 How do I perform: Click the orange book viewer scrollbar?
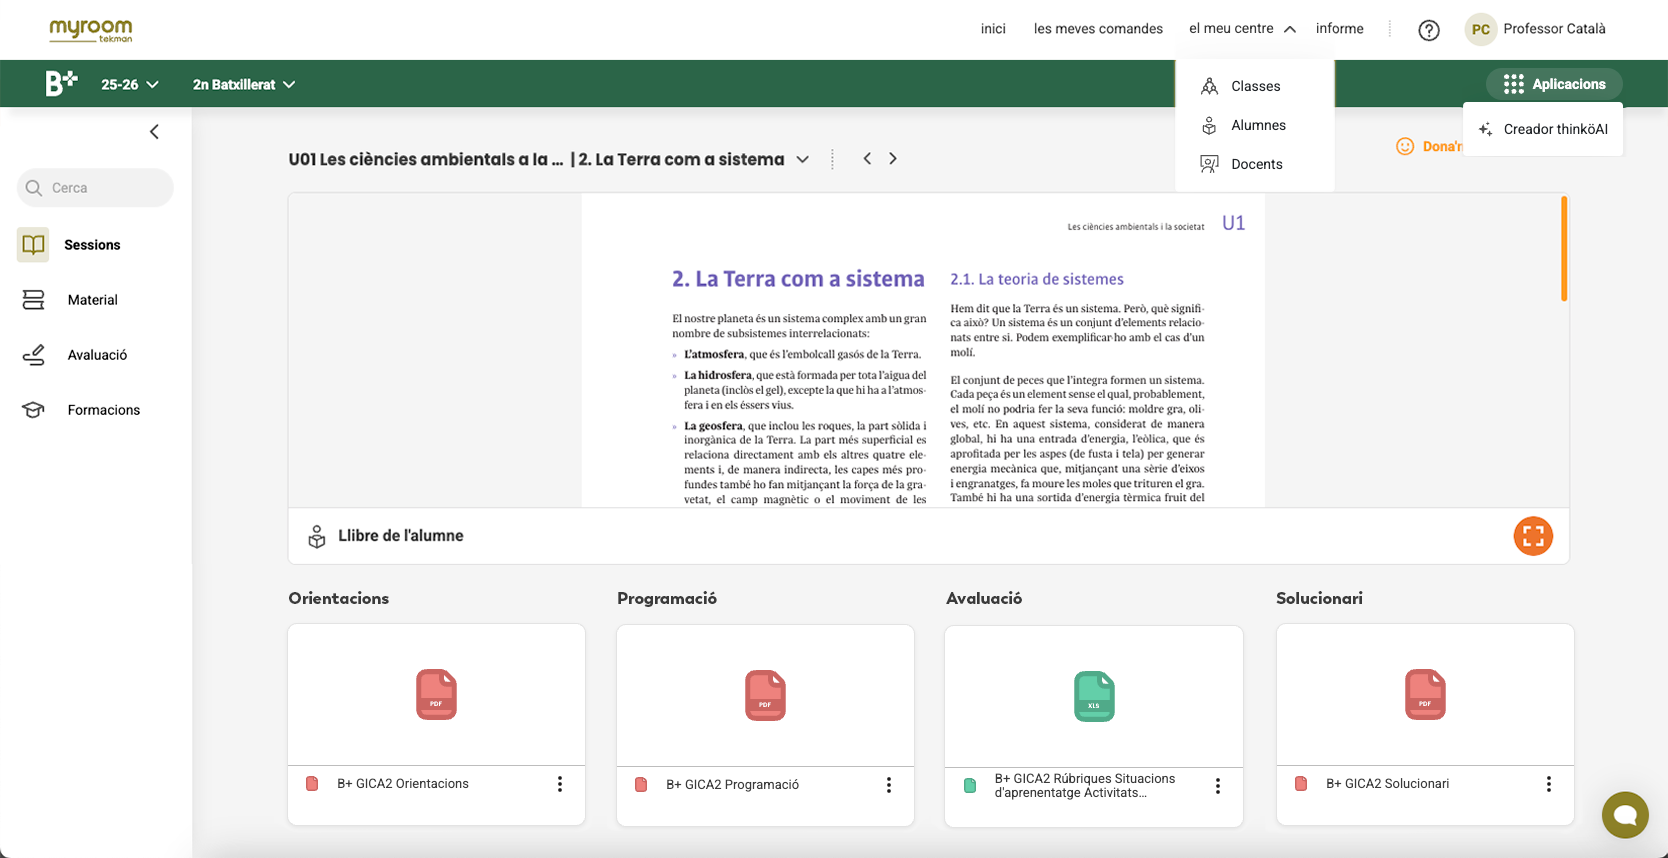[x=1564, y=249]
